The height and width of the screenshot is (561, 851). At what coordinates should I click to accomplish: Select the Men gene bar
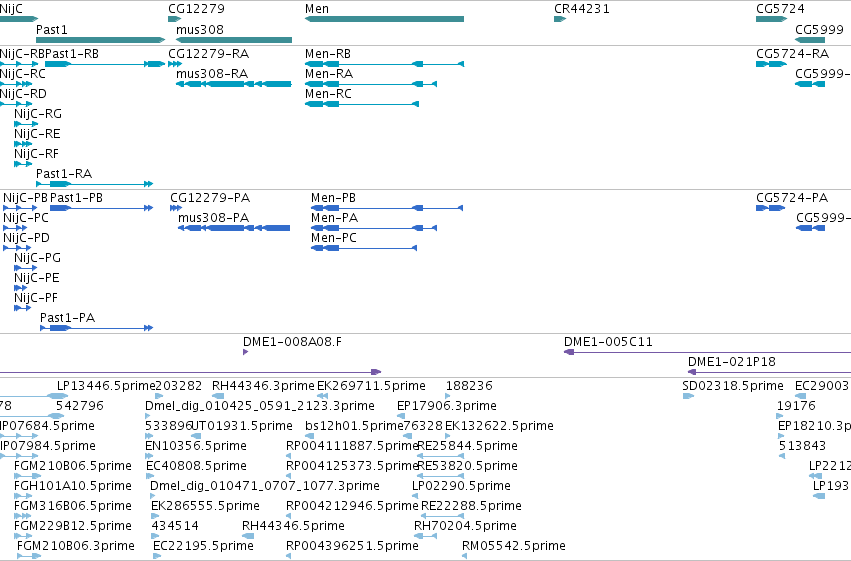(384, 19)
